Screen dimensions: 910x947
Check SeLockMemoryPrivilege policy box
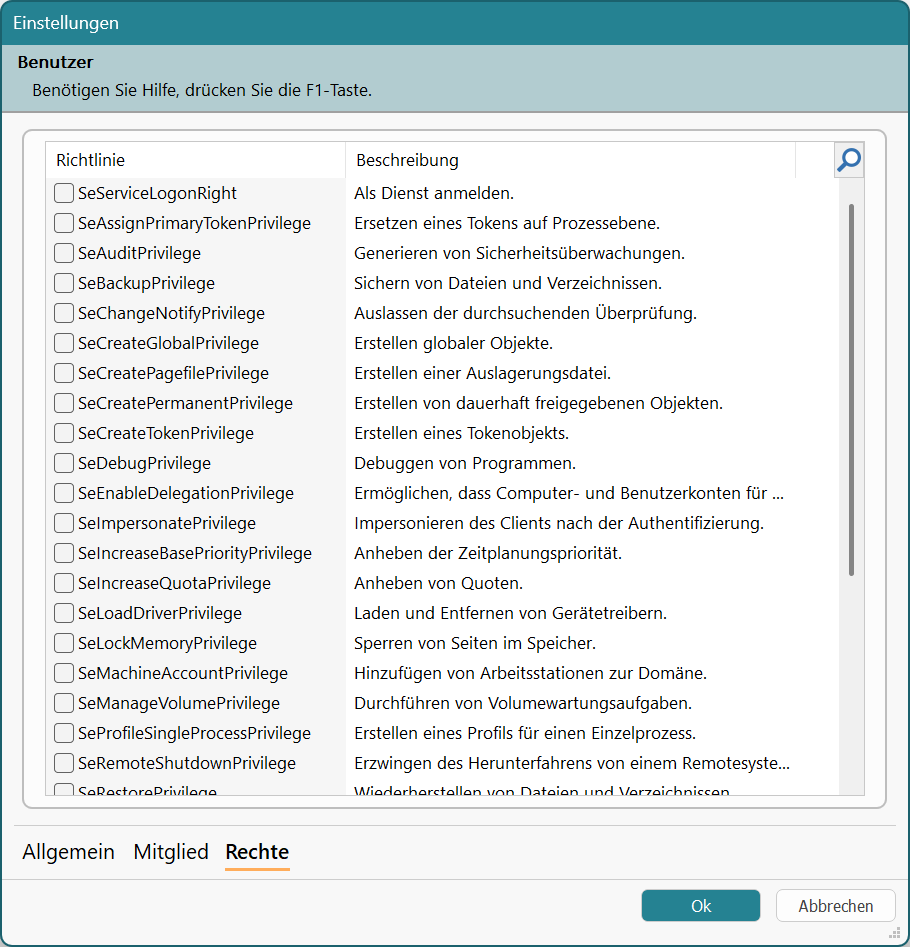coord(64,643)
